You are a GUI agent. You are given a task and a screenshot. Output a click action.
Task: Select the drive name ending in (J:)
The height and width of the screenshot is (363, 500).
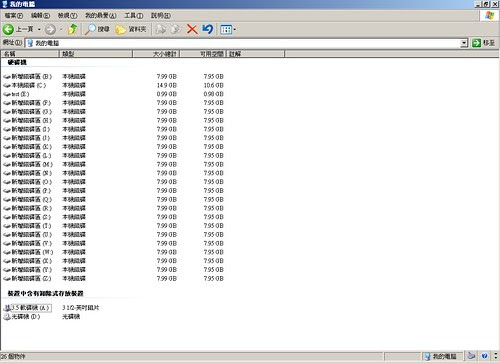31,138
